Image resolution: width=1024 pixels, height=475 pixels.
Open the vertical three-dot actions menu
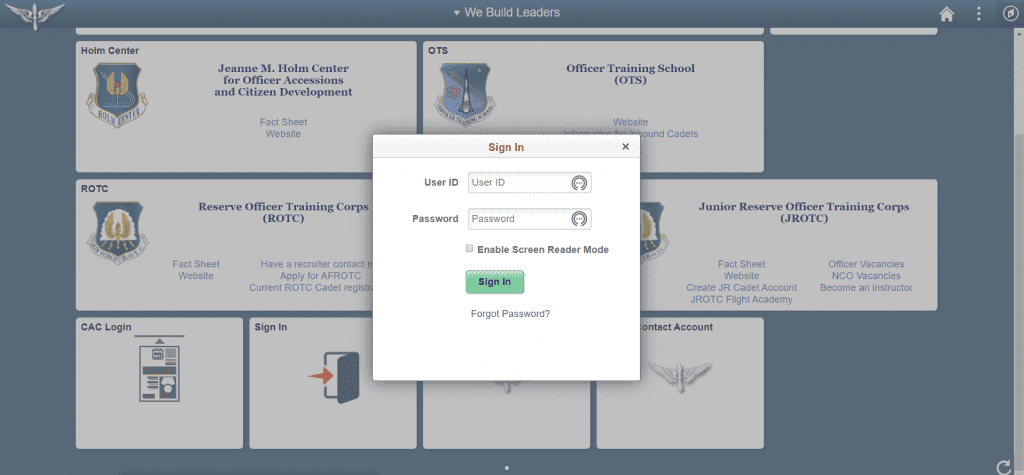pyautogui.click(x=979, y=14)
